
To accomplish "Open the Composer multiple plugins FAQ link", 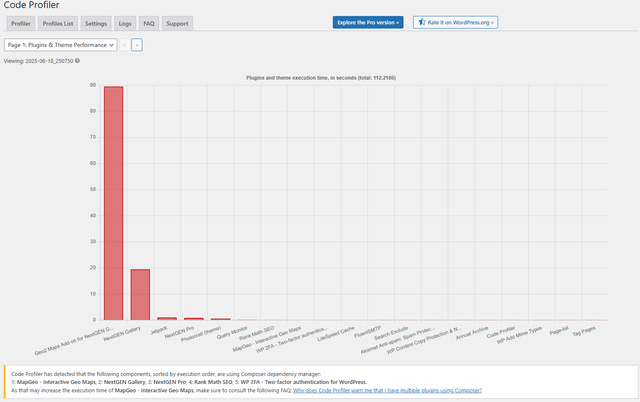I will [x=387, y=390].
